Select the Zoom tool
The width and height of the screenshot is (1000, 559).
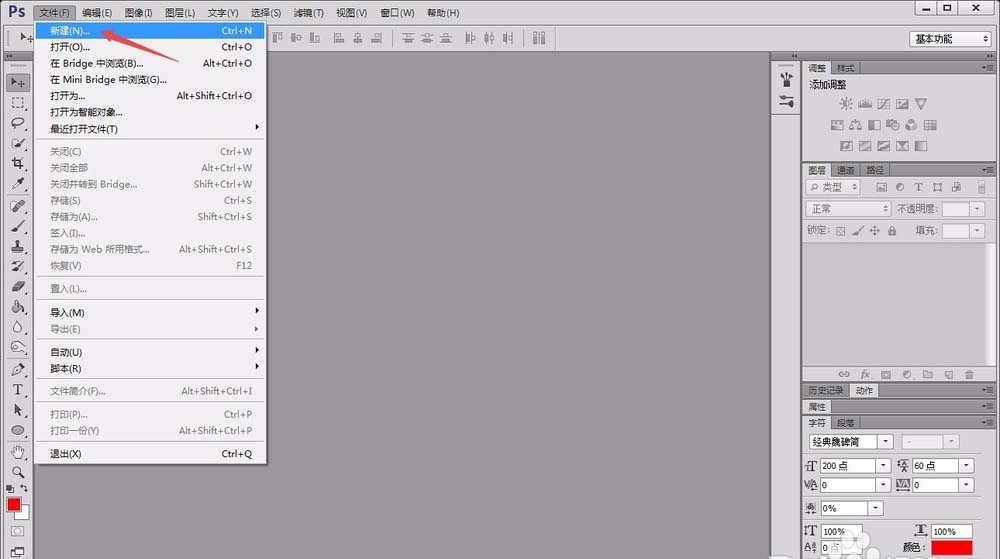pyautogui.click(x=17, y=472)
